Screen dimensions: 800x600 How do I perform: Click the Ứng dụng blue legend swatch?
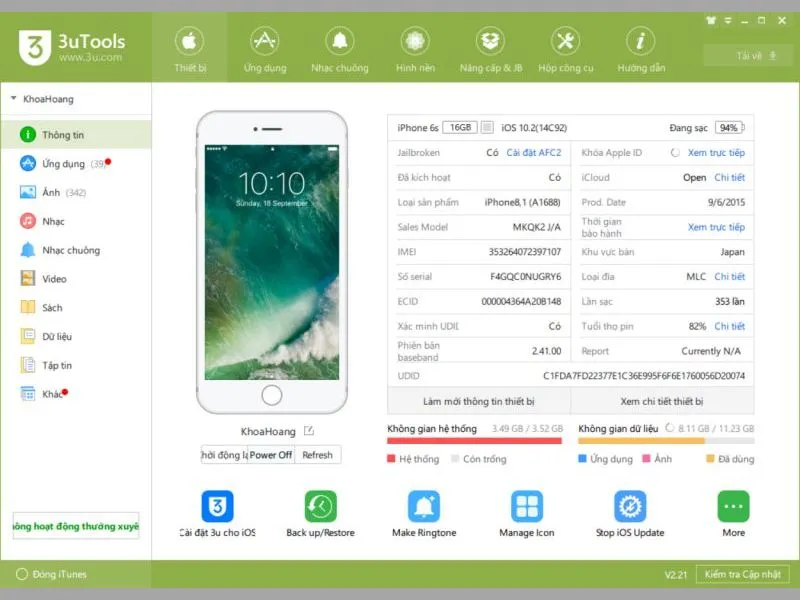[582, 459]
